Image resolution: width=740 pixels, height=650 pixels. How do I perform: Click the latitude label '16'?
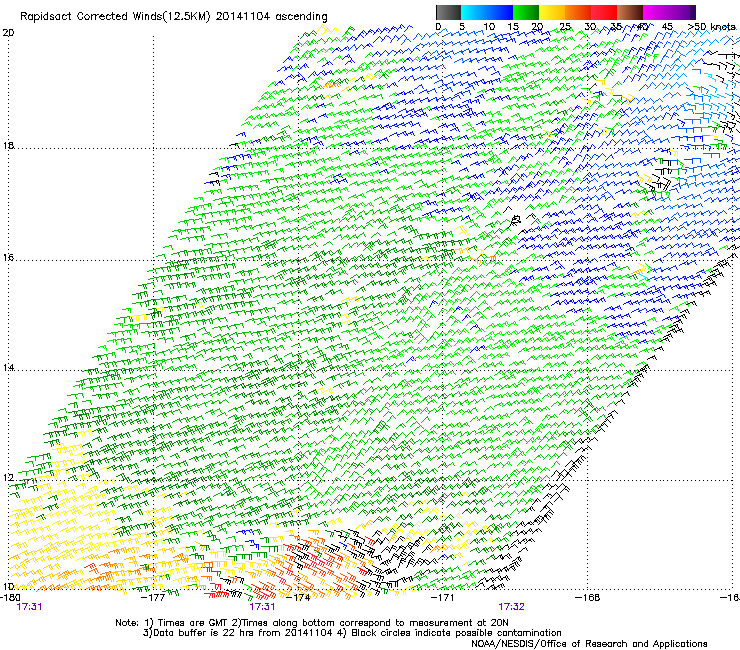pos(8,258)
